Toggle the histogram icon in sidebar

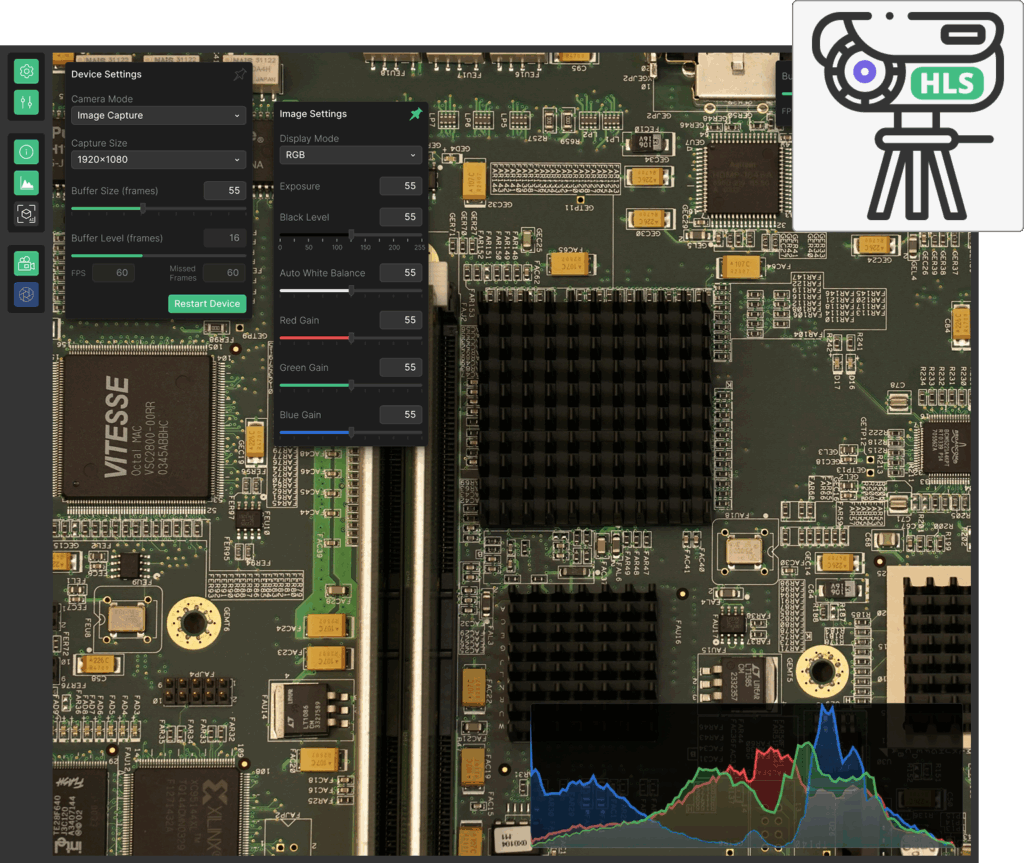27,183
